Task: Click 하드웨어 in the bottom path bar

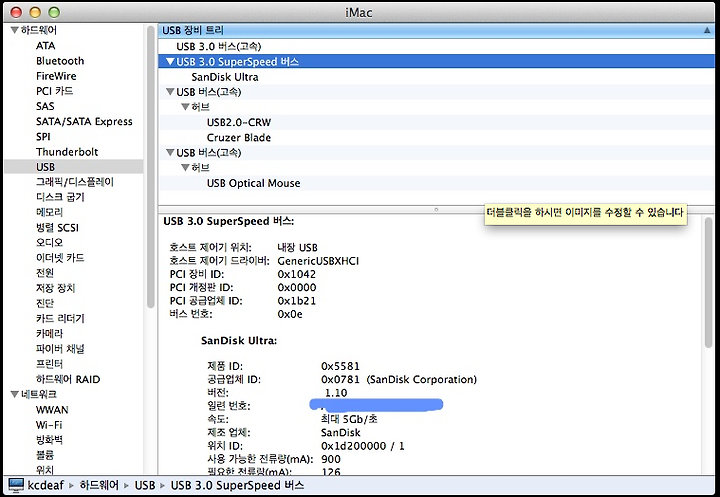Action: point(99,485)
